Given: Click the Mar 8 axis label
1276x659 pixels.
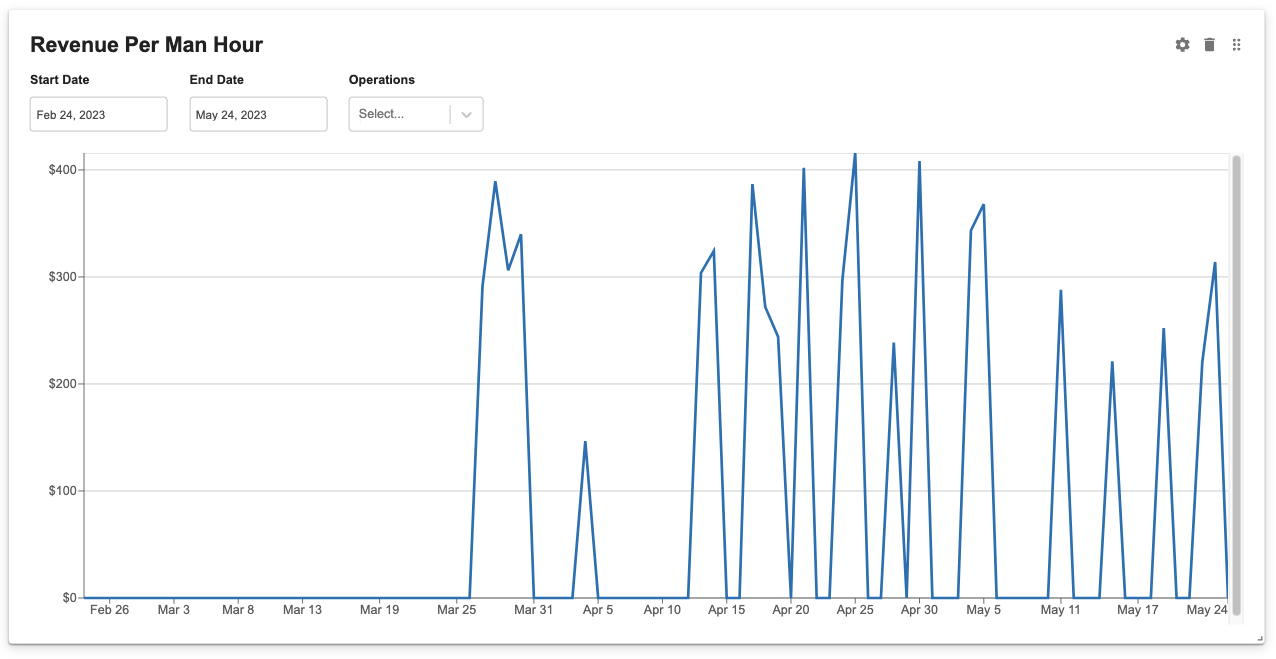Looking at the screenshot, I should point(238,610).
